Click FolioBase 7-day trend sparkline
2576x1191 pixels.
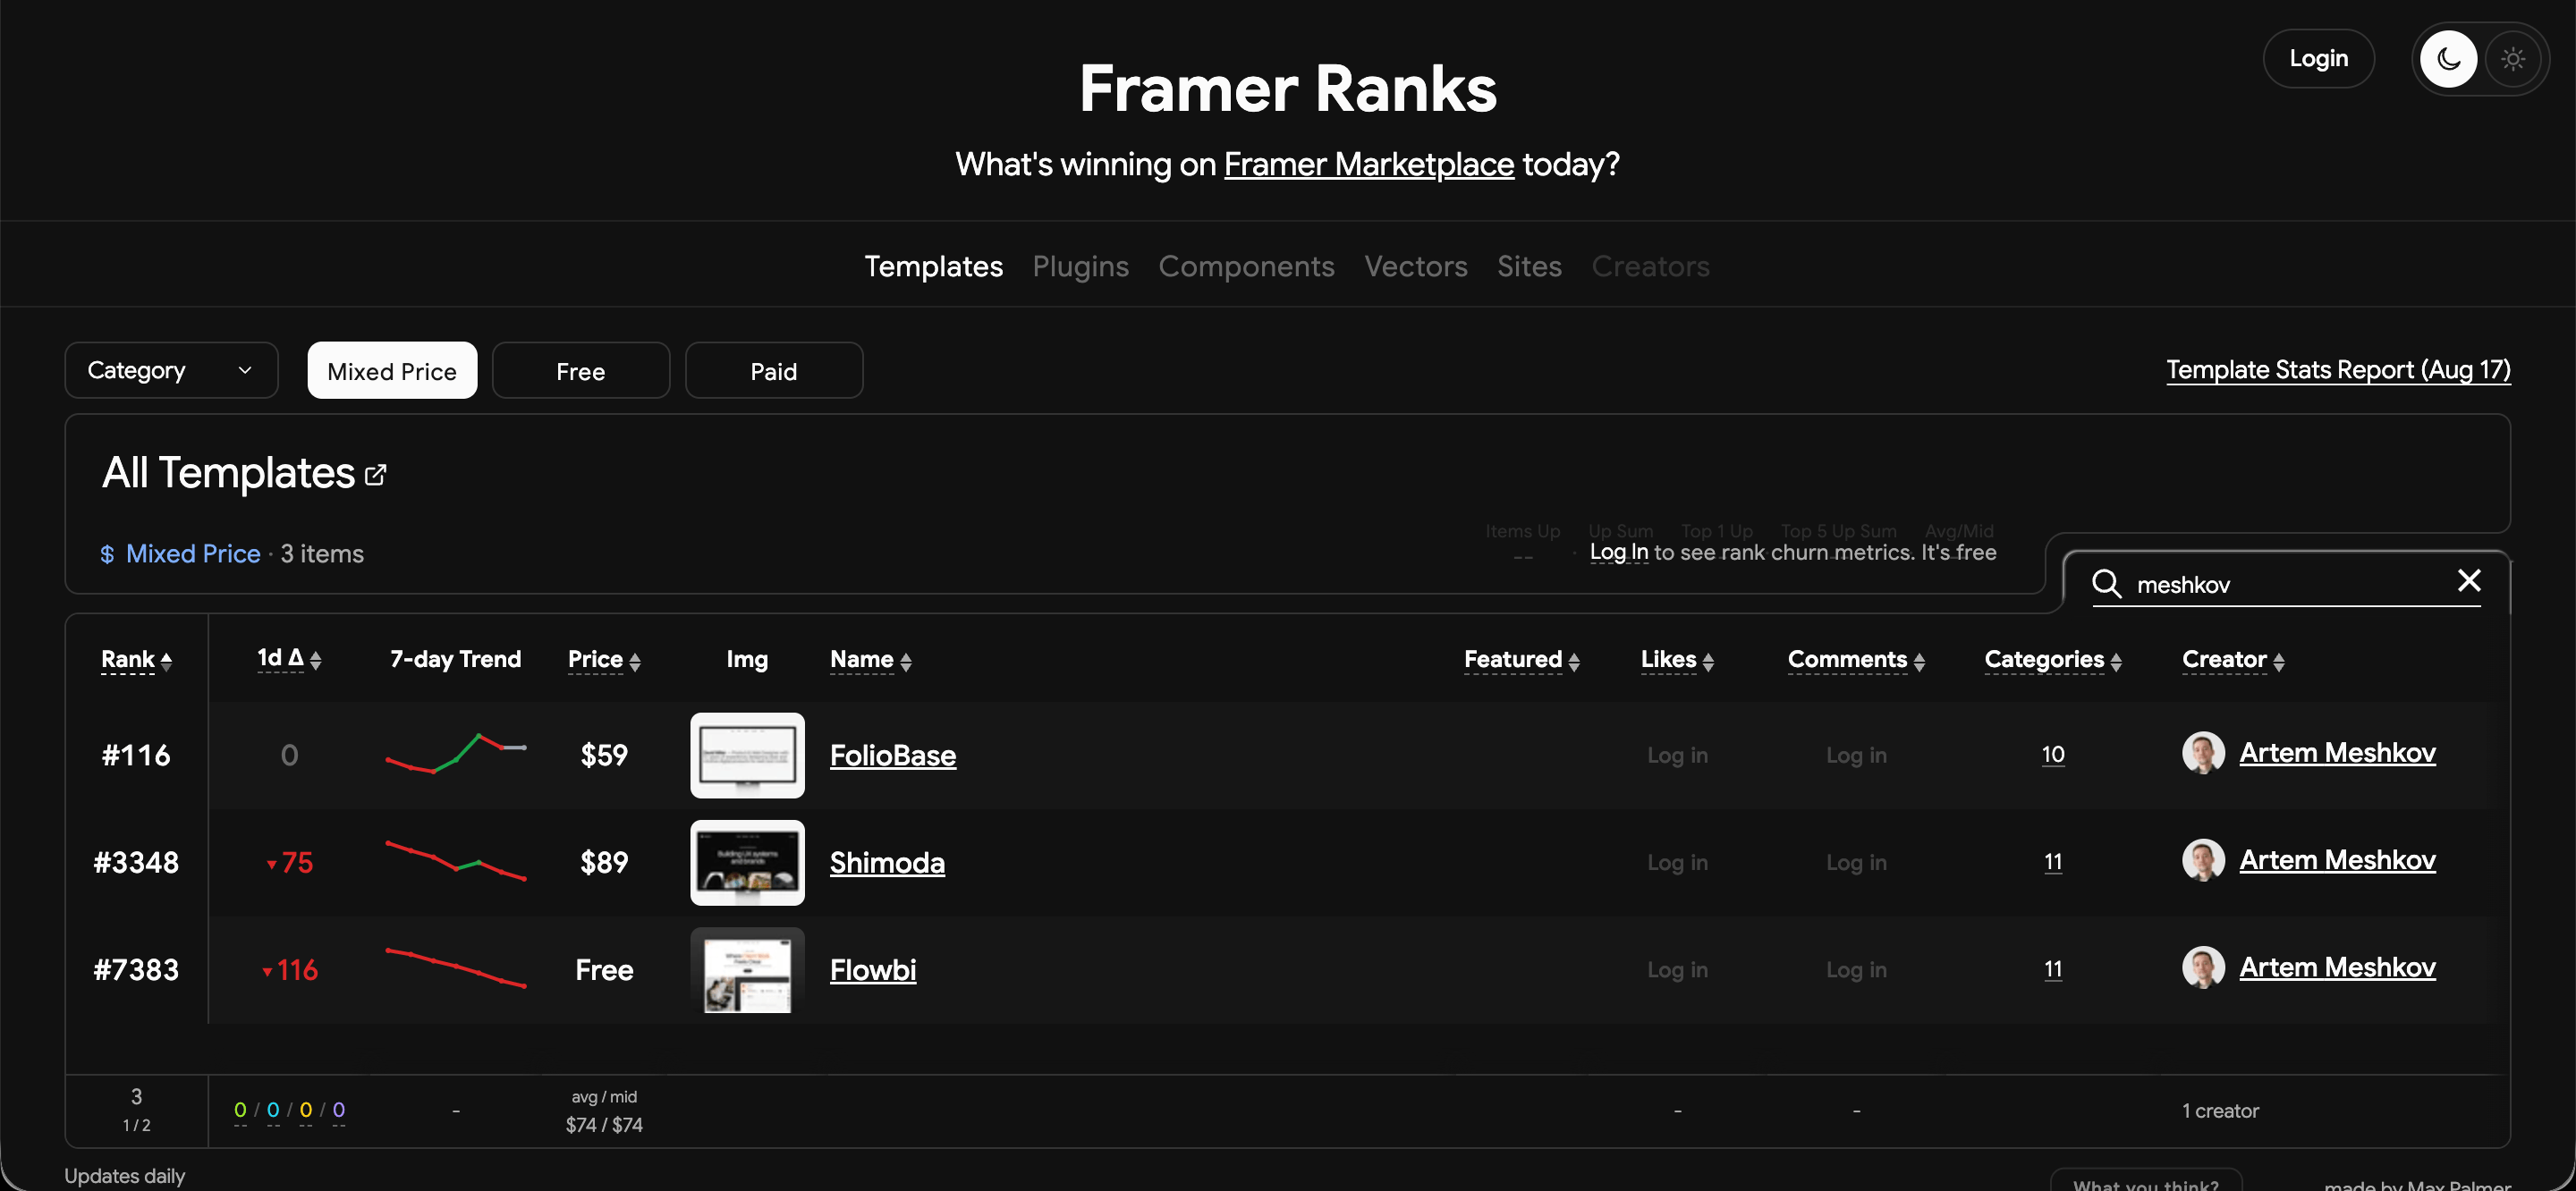[456, 753]
